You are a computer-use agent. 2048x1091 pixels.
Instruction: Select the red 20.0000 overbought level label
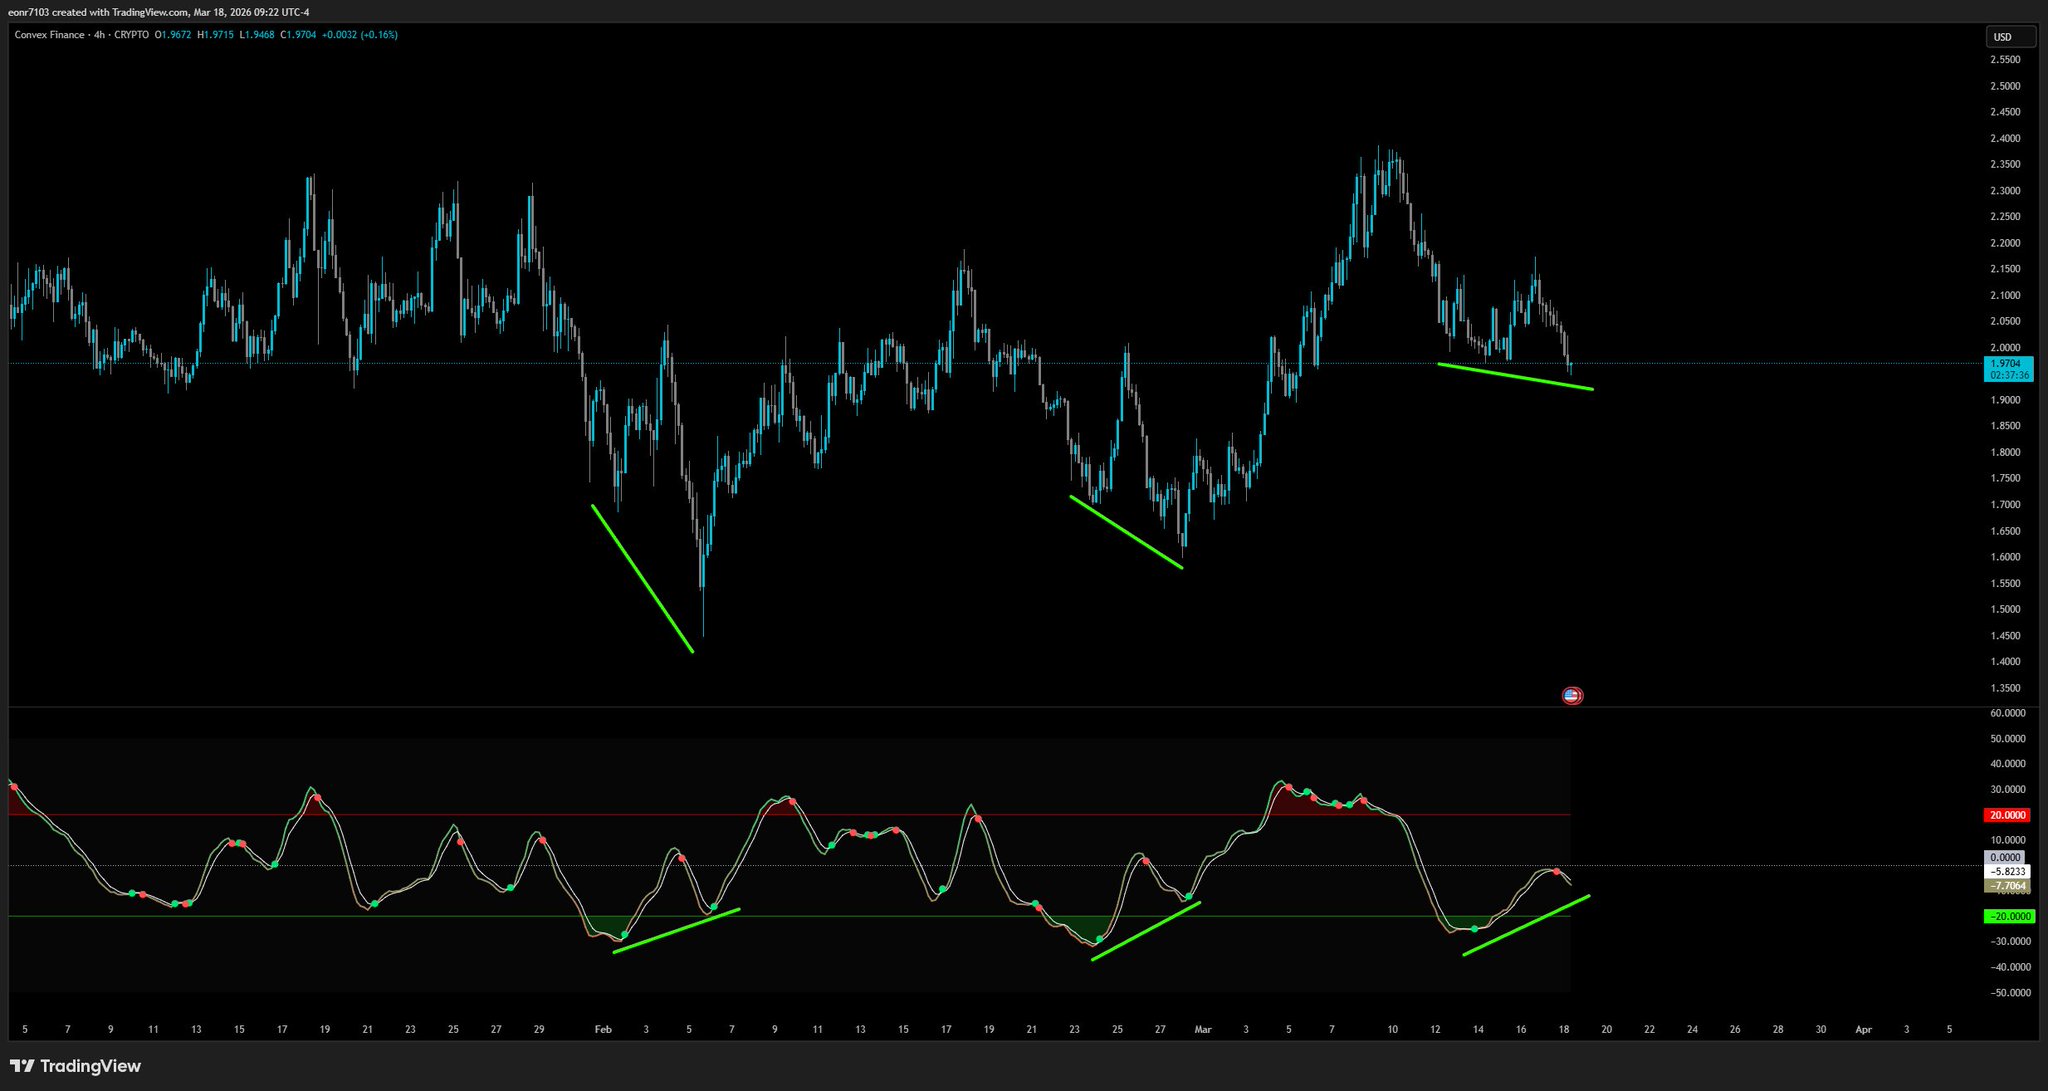coord(2008,815)
